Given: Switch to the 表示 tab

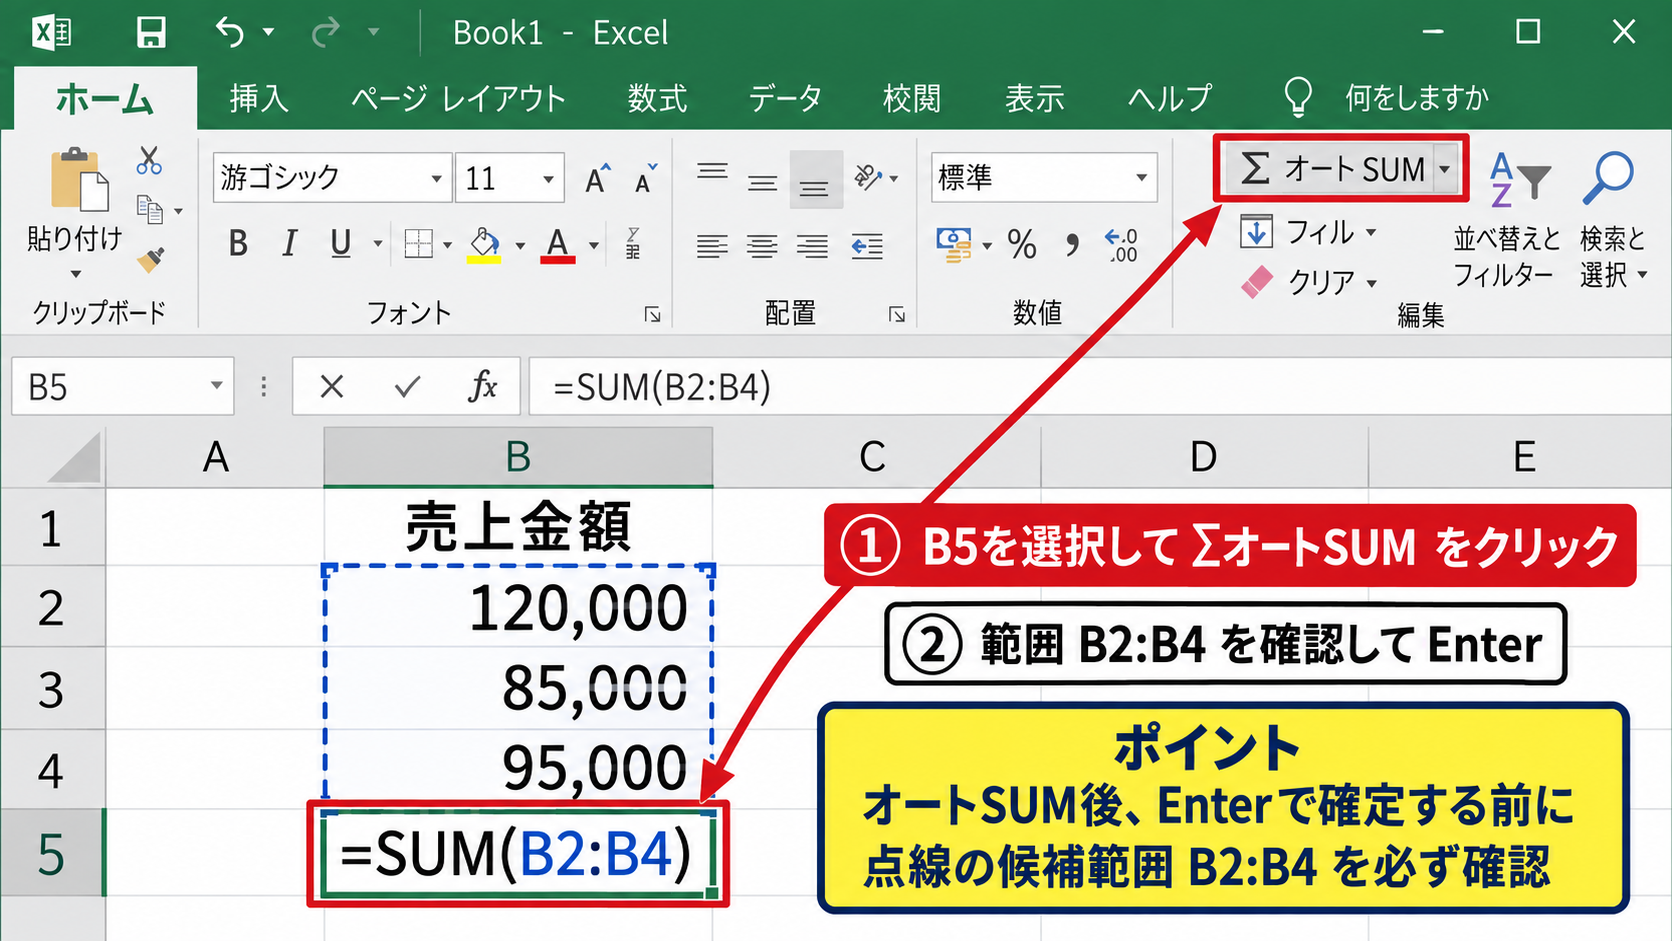Looking at the screenshot, I should pos(1034,98).
